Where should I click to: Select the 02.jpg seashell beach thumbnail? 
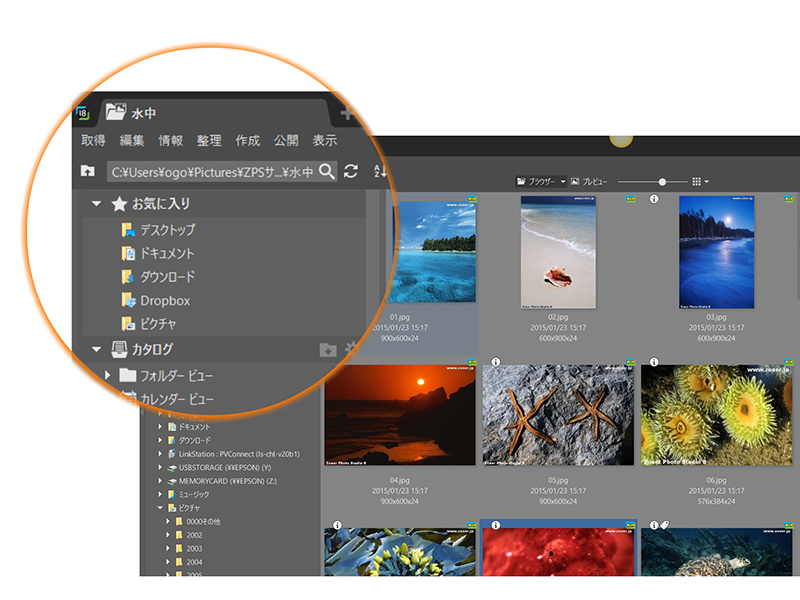(x=558, y=252)
